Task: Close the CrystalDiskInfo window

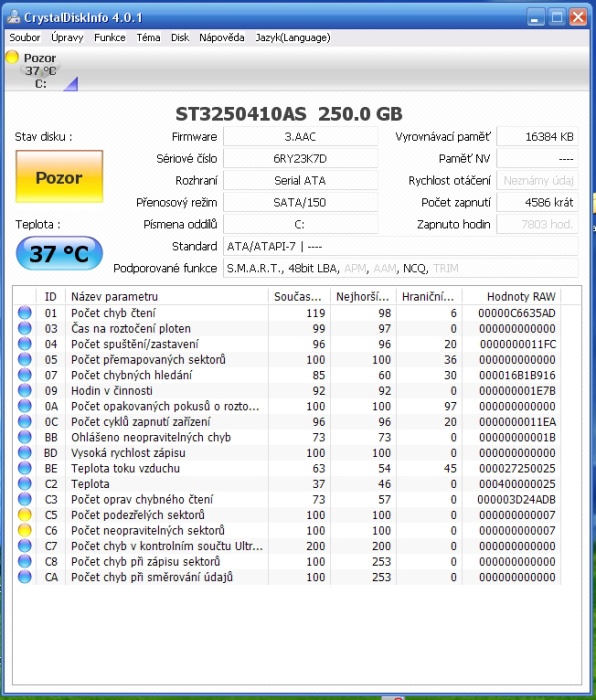Action: coord(578,17)
